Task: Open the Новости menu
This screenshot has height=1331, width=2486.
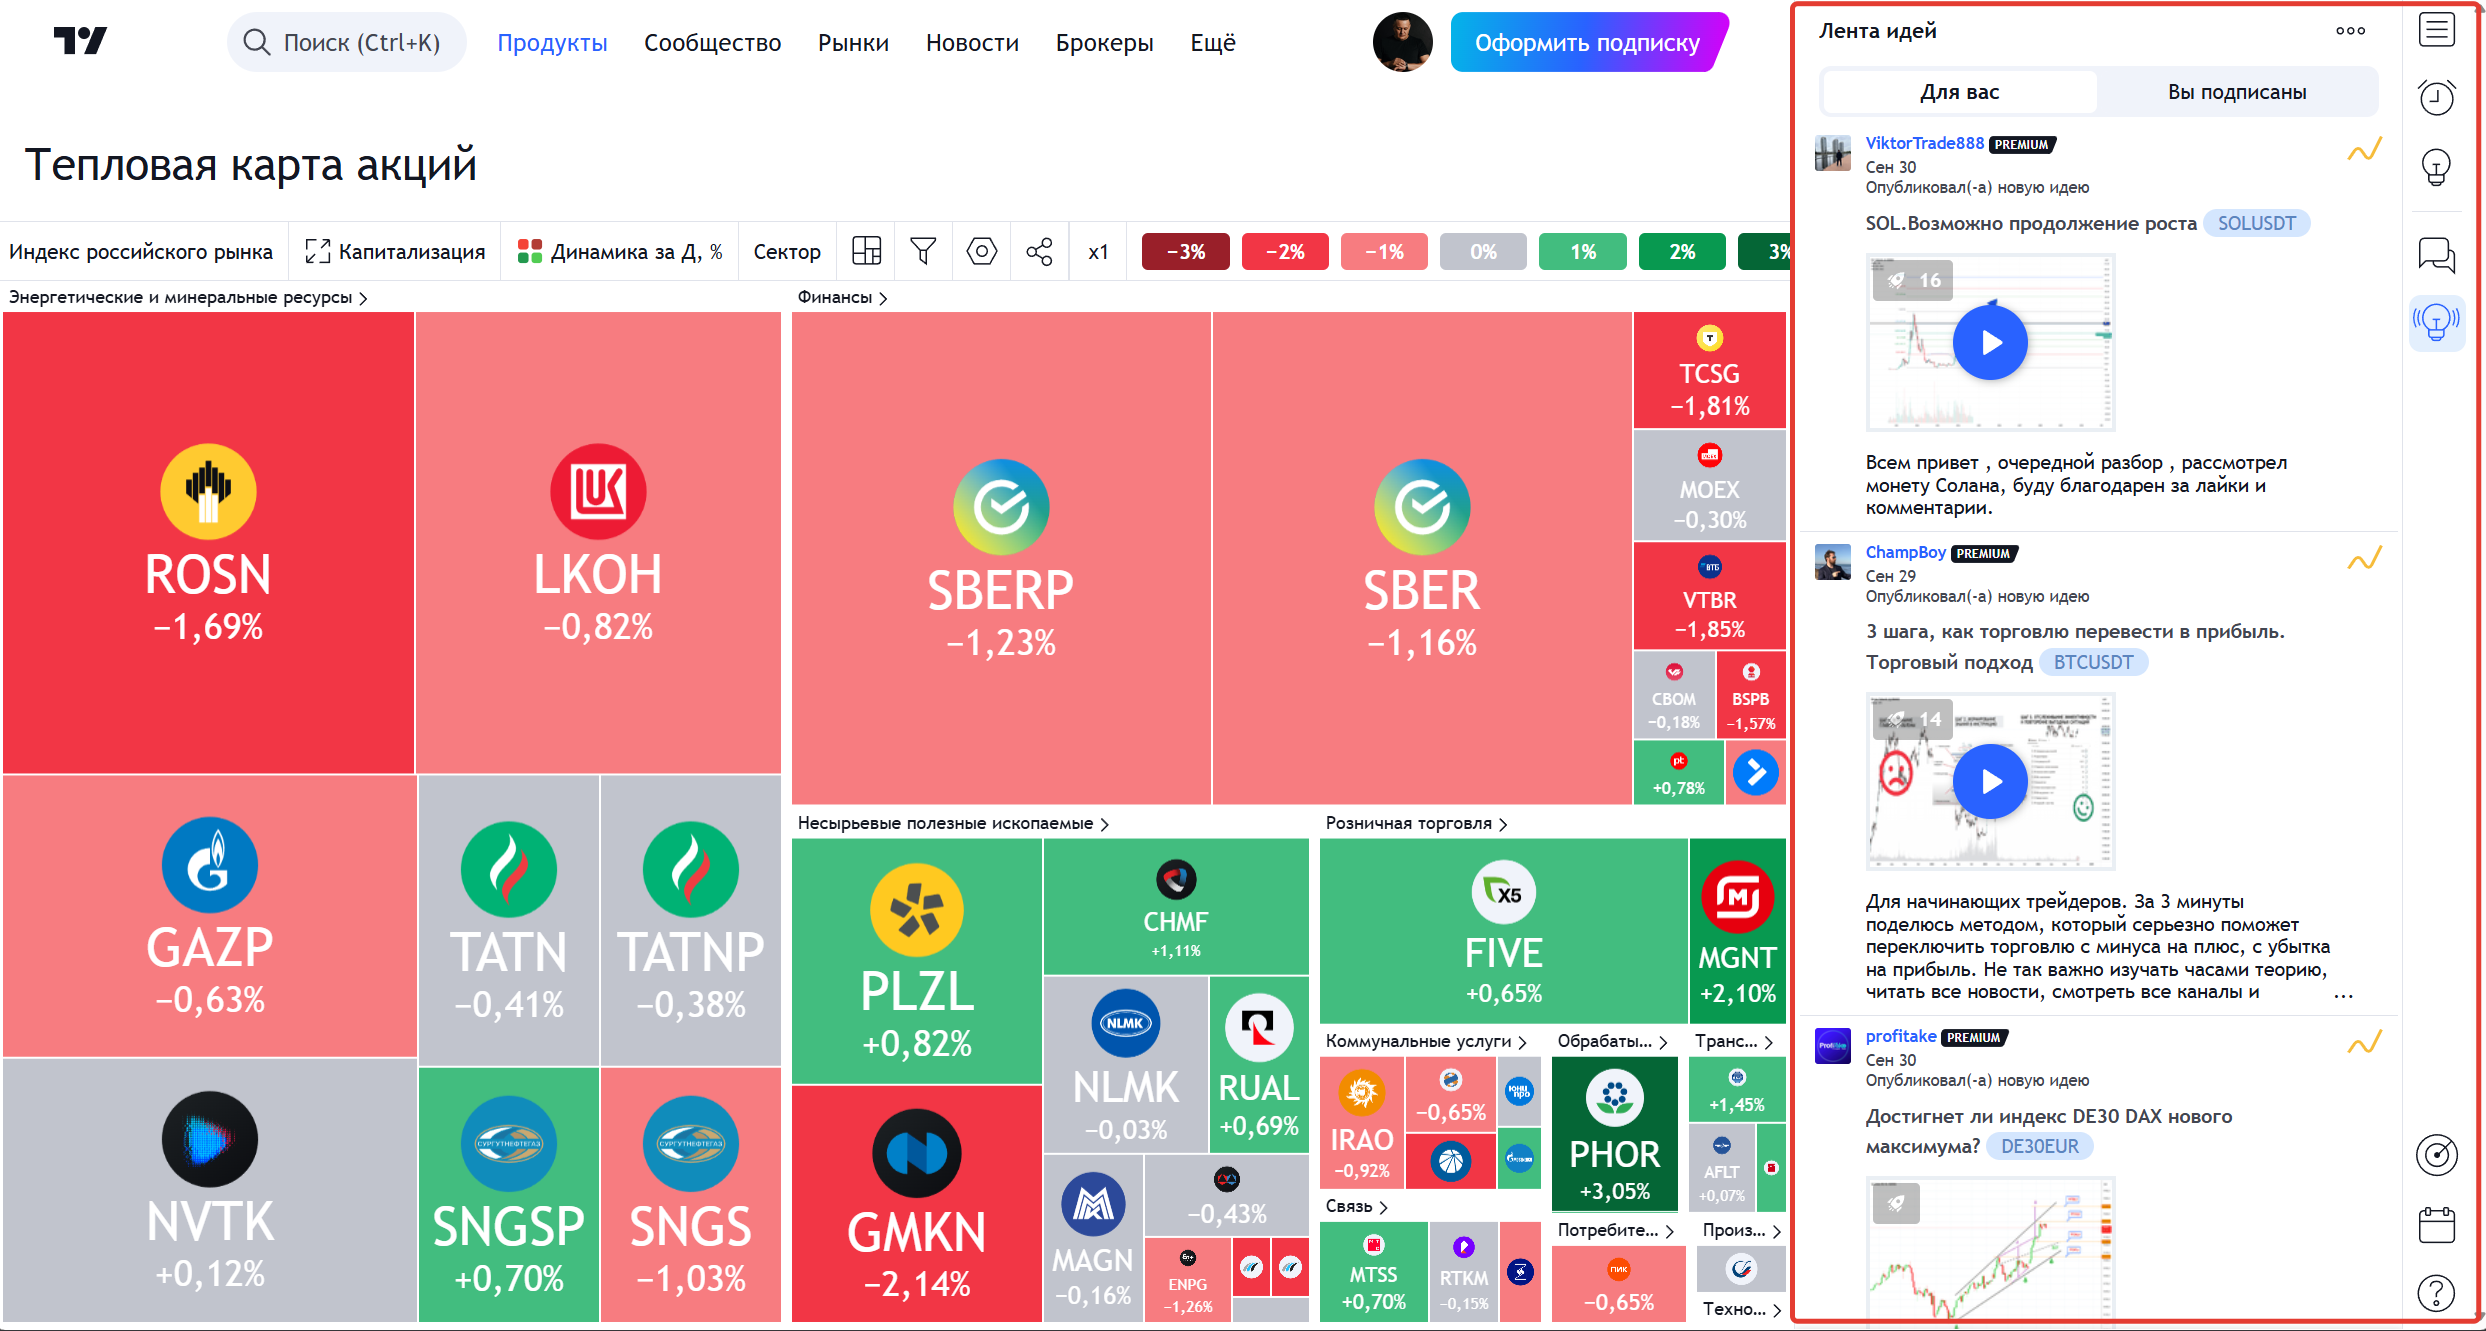Action: click(972, 42)
